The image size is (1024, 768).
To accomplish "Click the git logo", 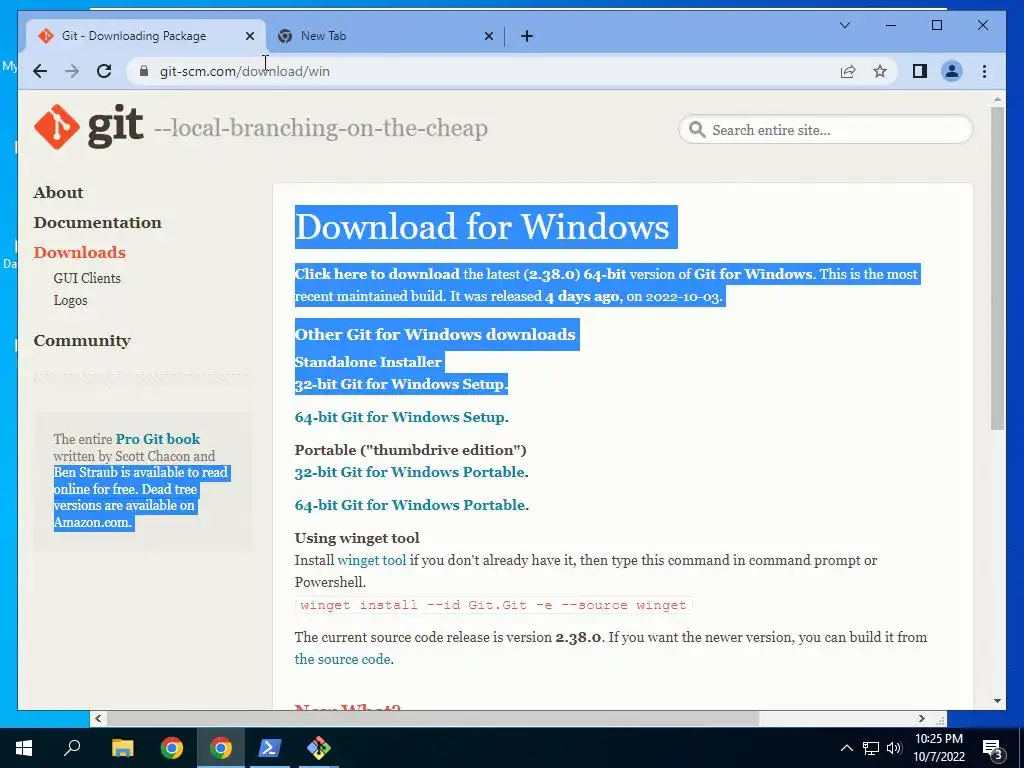I will point(88,127).
